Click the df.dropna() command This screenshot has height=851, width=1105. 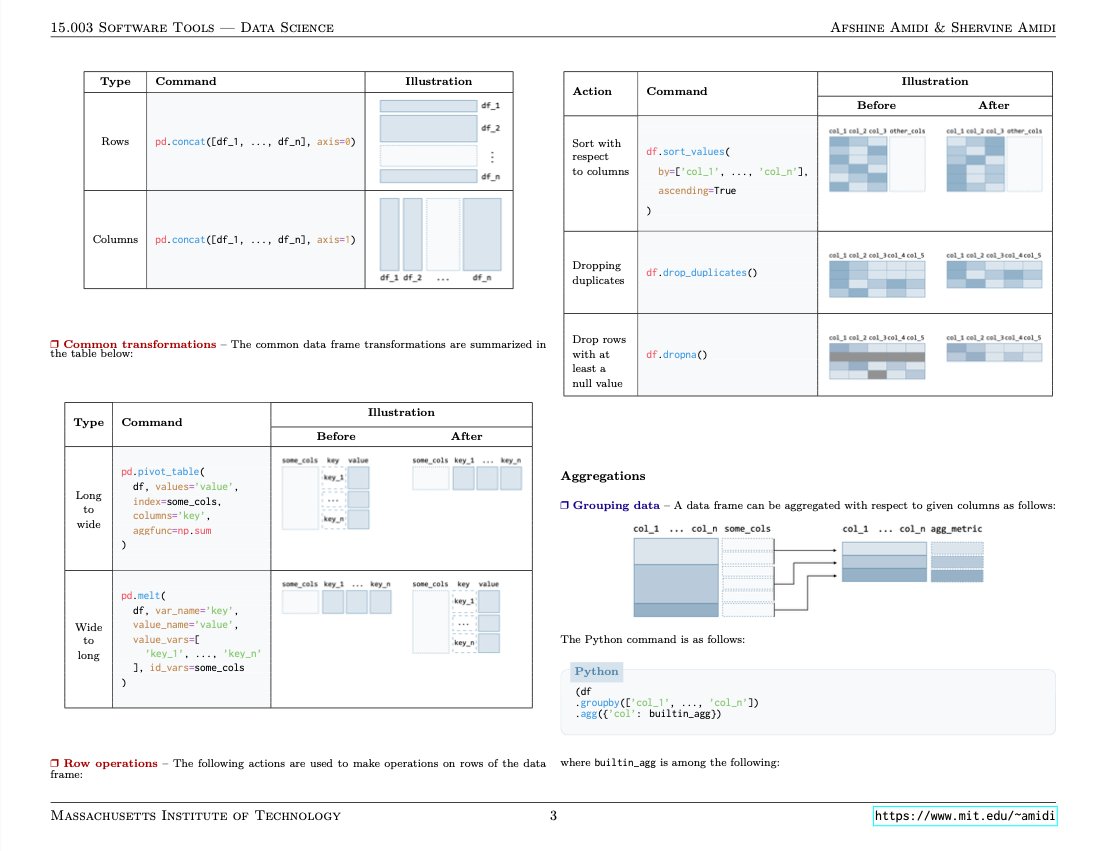pyautogui.click(x=677, y=354)
